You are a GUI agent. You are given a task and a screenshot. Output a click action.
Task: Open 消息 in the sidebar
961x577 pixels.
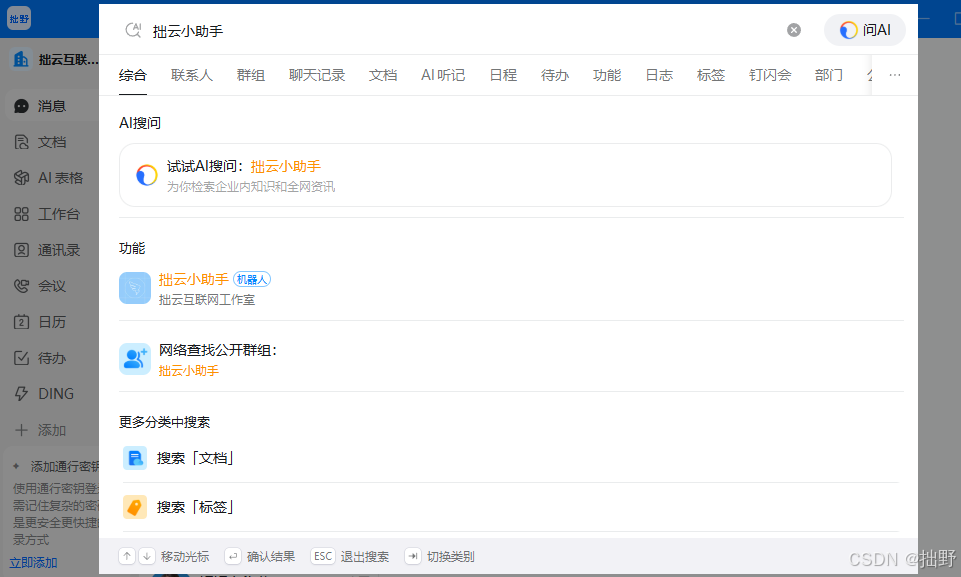[51, 106]
